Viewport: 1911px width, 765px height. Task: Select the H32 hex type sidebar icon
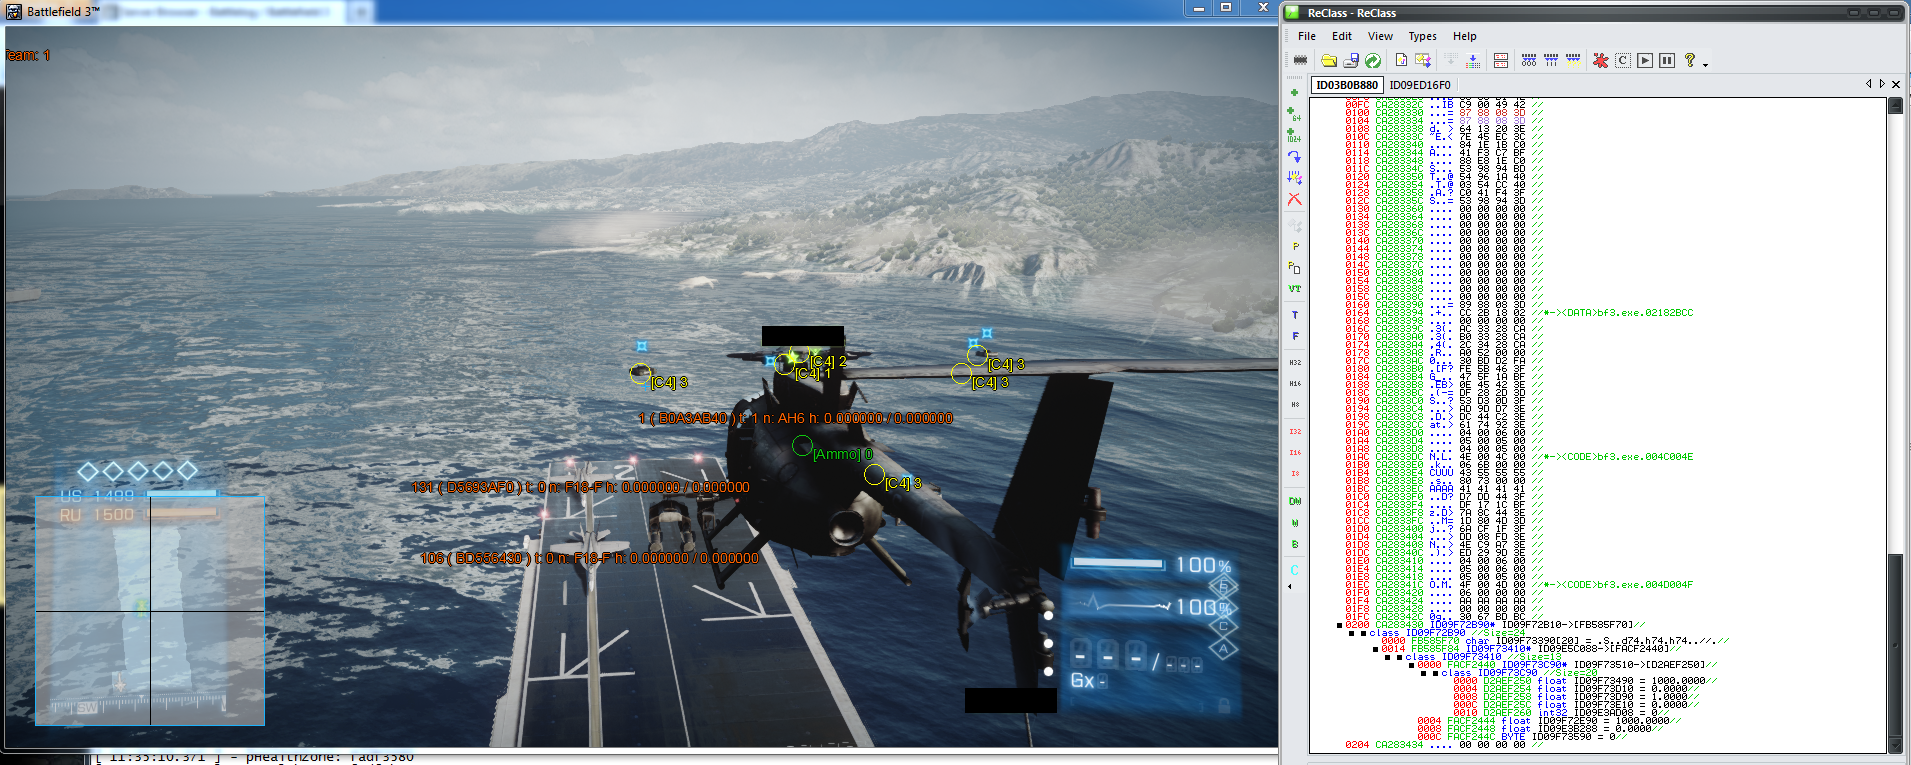coord(1294,363)
